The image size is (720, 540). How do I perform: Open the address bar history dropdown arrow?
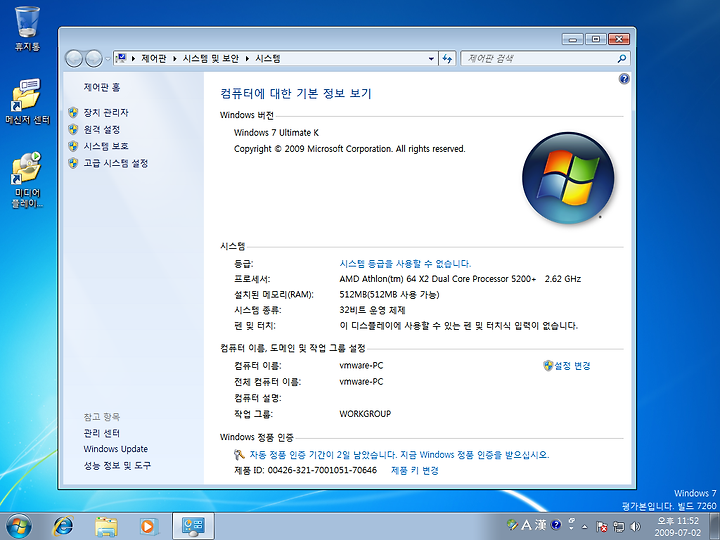point(431,59)
